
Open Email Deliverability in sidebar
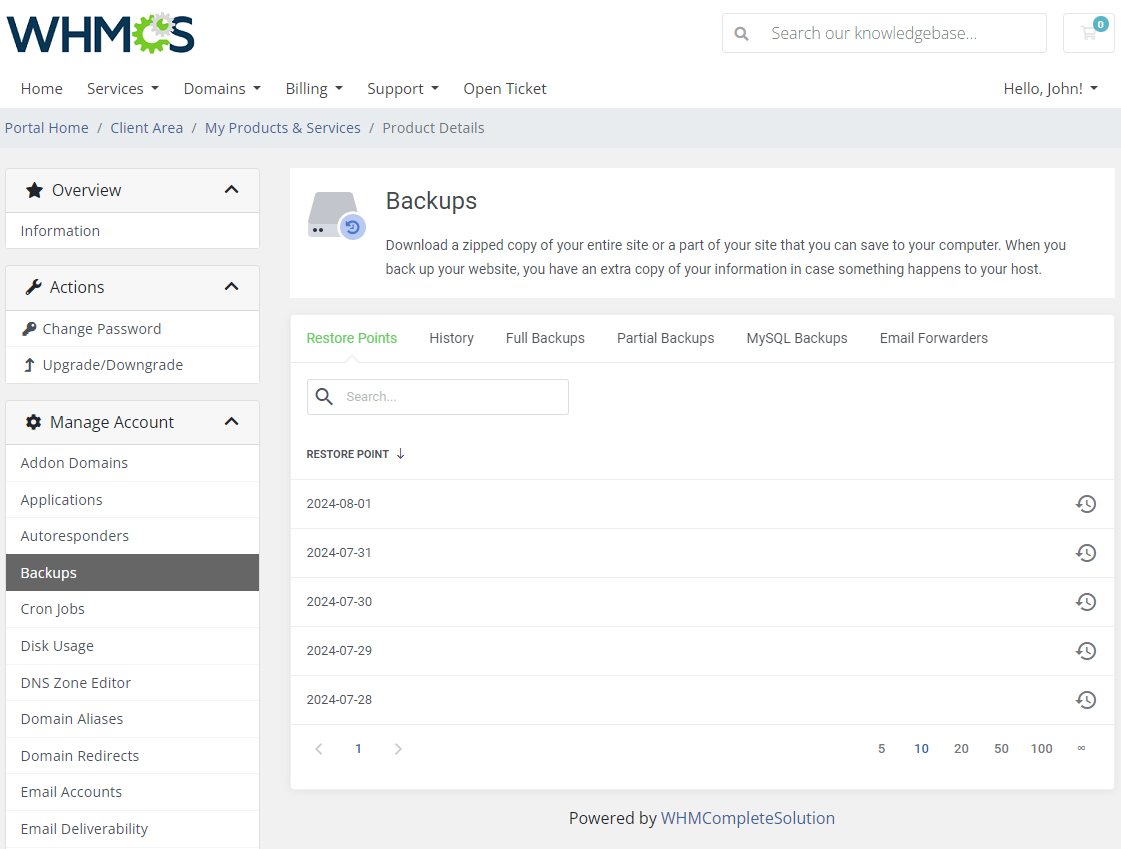pyautogui.click(x=132, y=829)
